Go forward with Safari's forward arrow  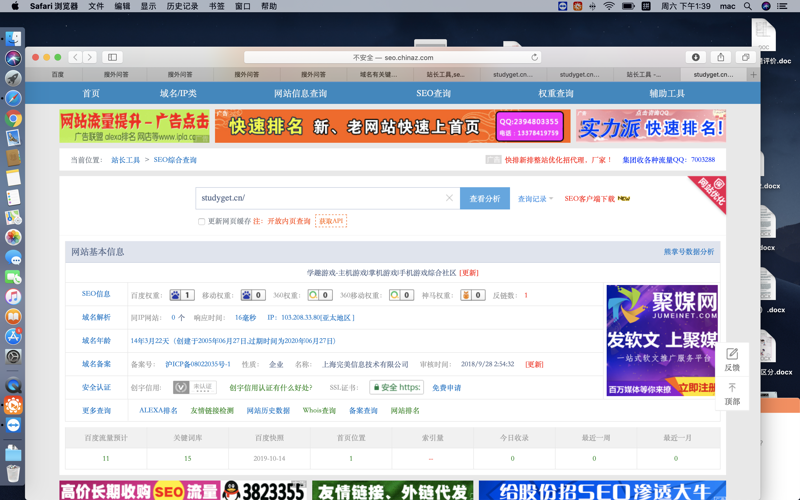(89, 57)
